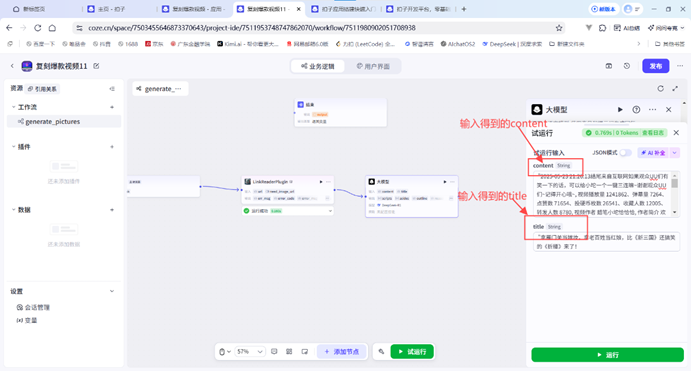Click the 发布 publish button
This screenshot has width=691, height=371.
(x=655, y=66)
